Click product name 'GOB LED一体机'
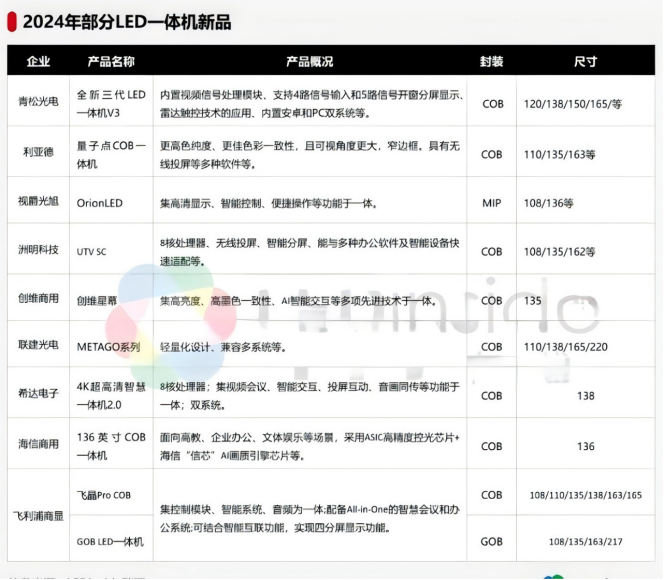This screenshot has height=580, width=664. (110, 542)
